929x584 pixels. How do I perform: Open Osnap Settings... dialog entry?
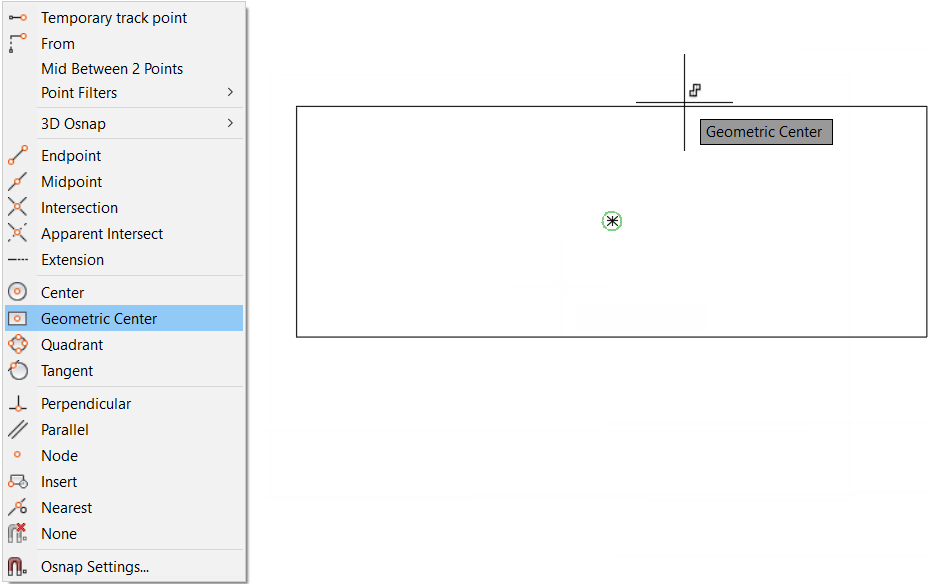[95, 567]
